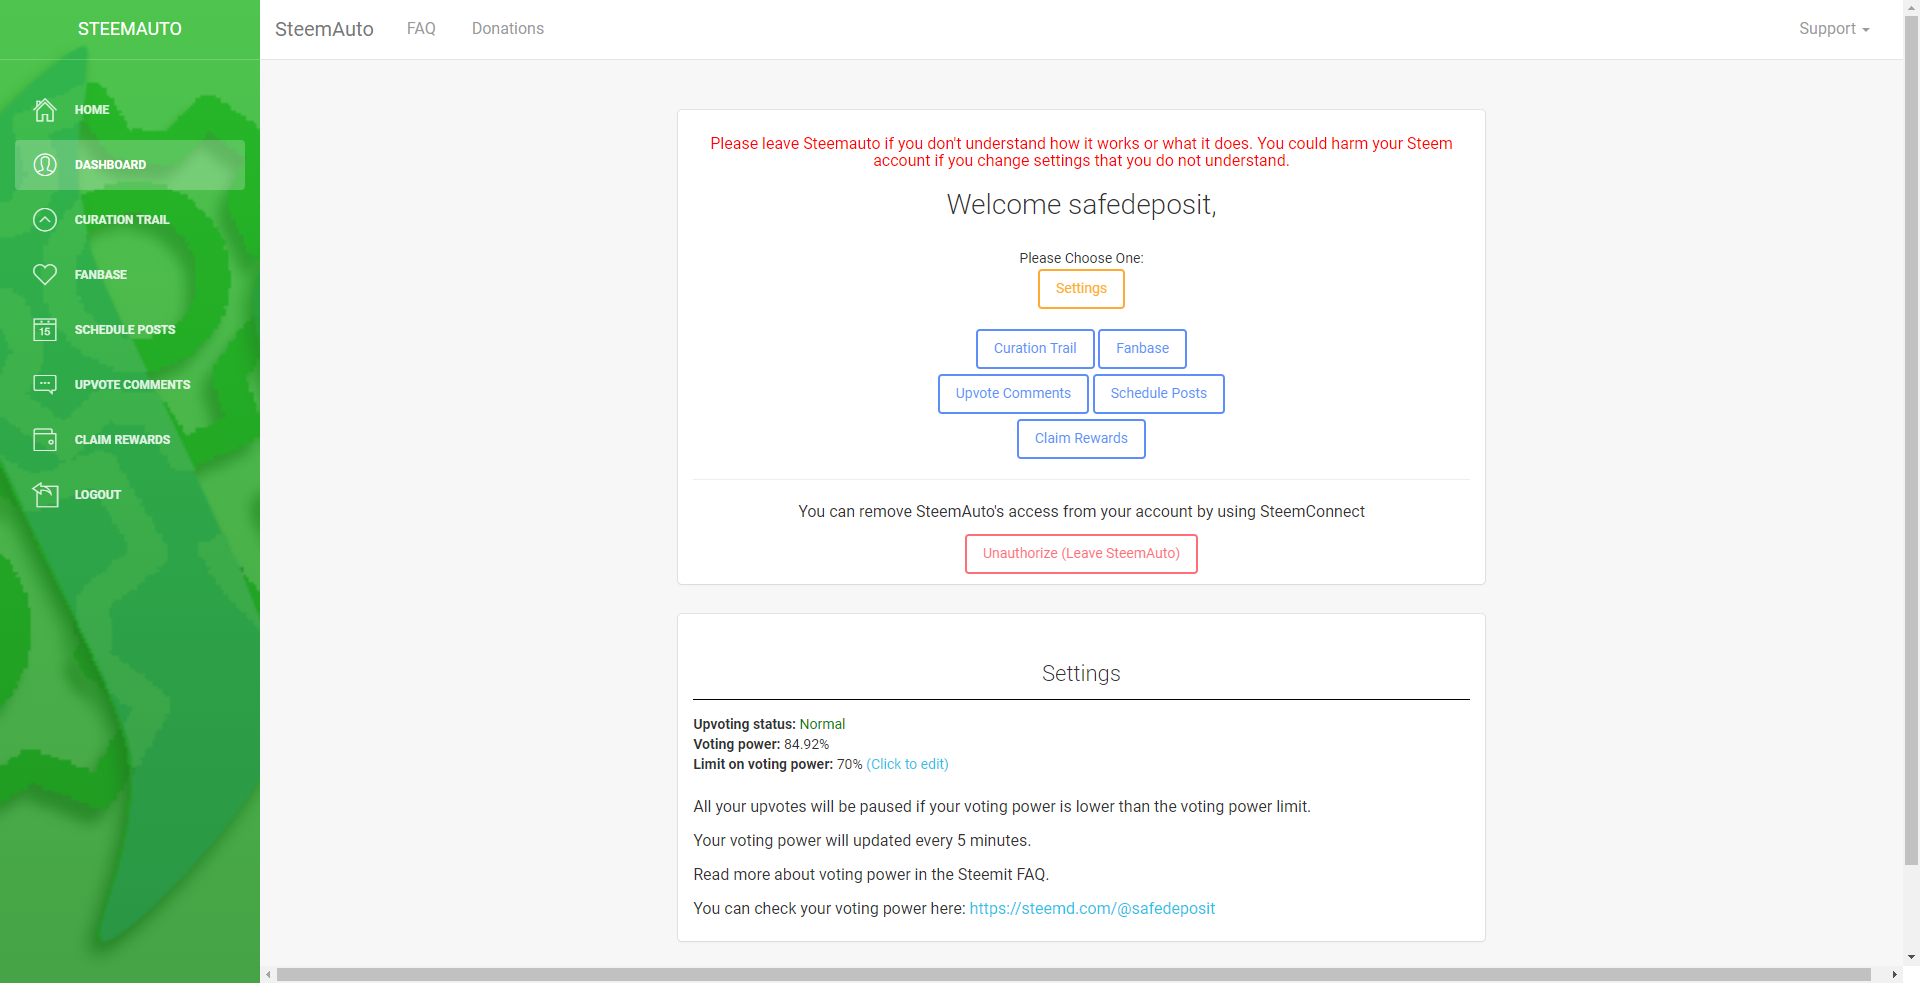Screen dimensions: 1920x983
Task: Click the 'remove SteemAuto's access' SteemConnect text
Action: (1081, 512)
